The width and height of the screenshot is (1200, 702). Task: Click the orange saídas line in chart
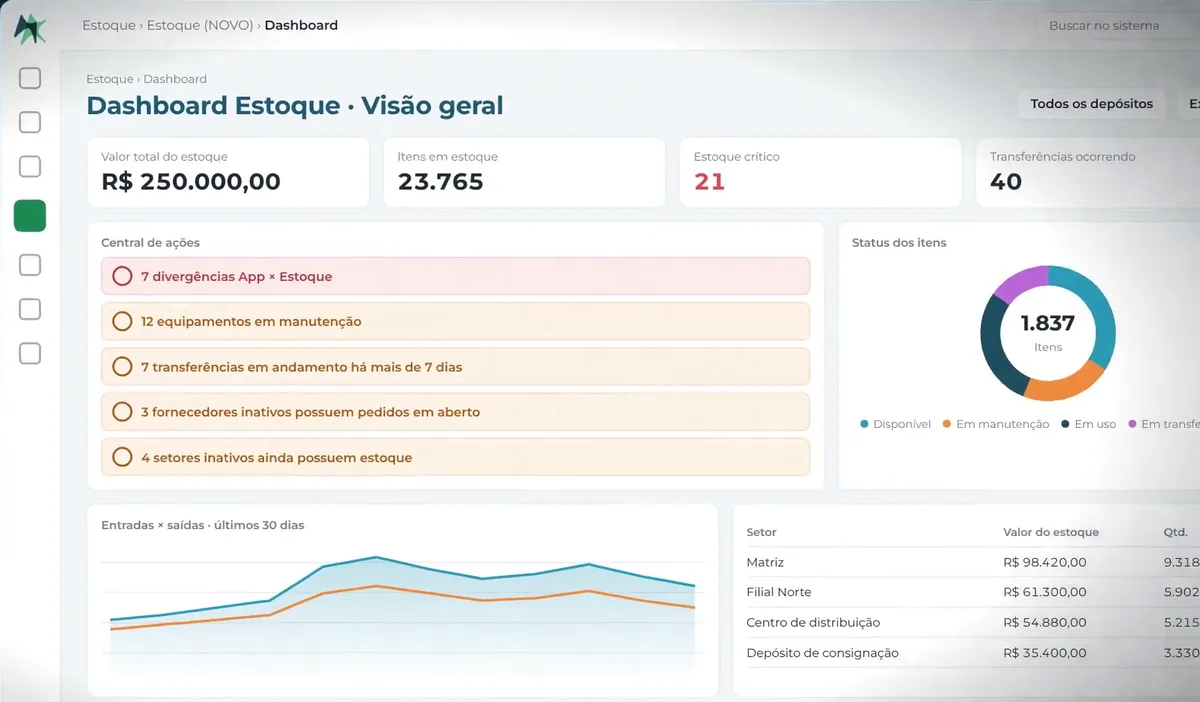(x=375, y=587)
